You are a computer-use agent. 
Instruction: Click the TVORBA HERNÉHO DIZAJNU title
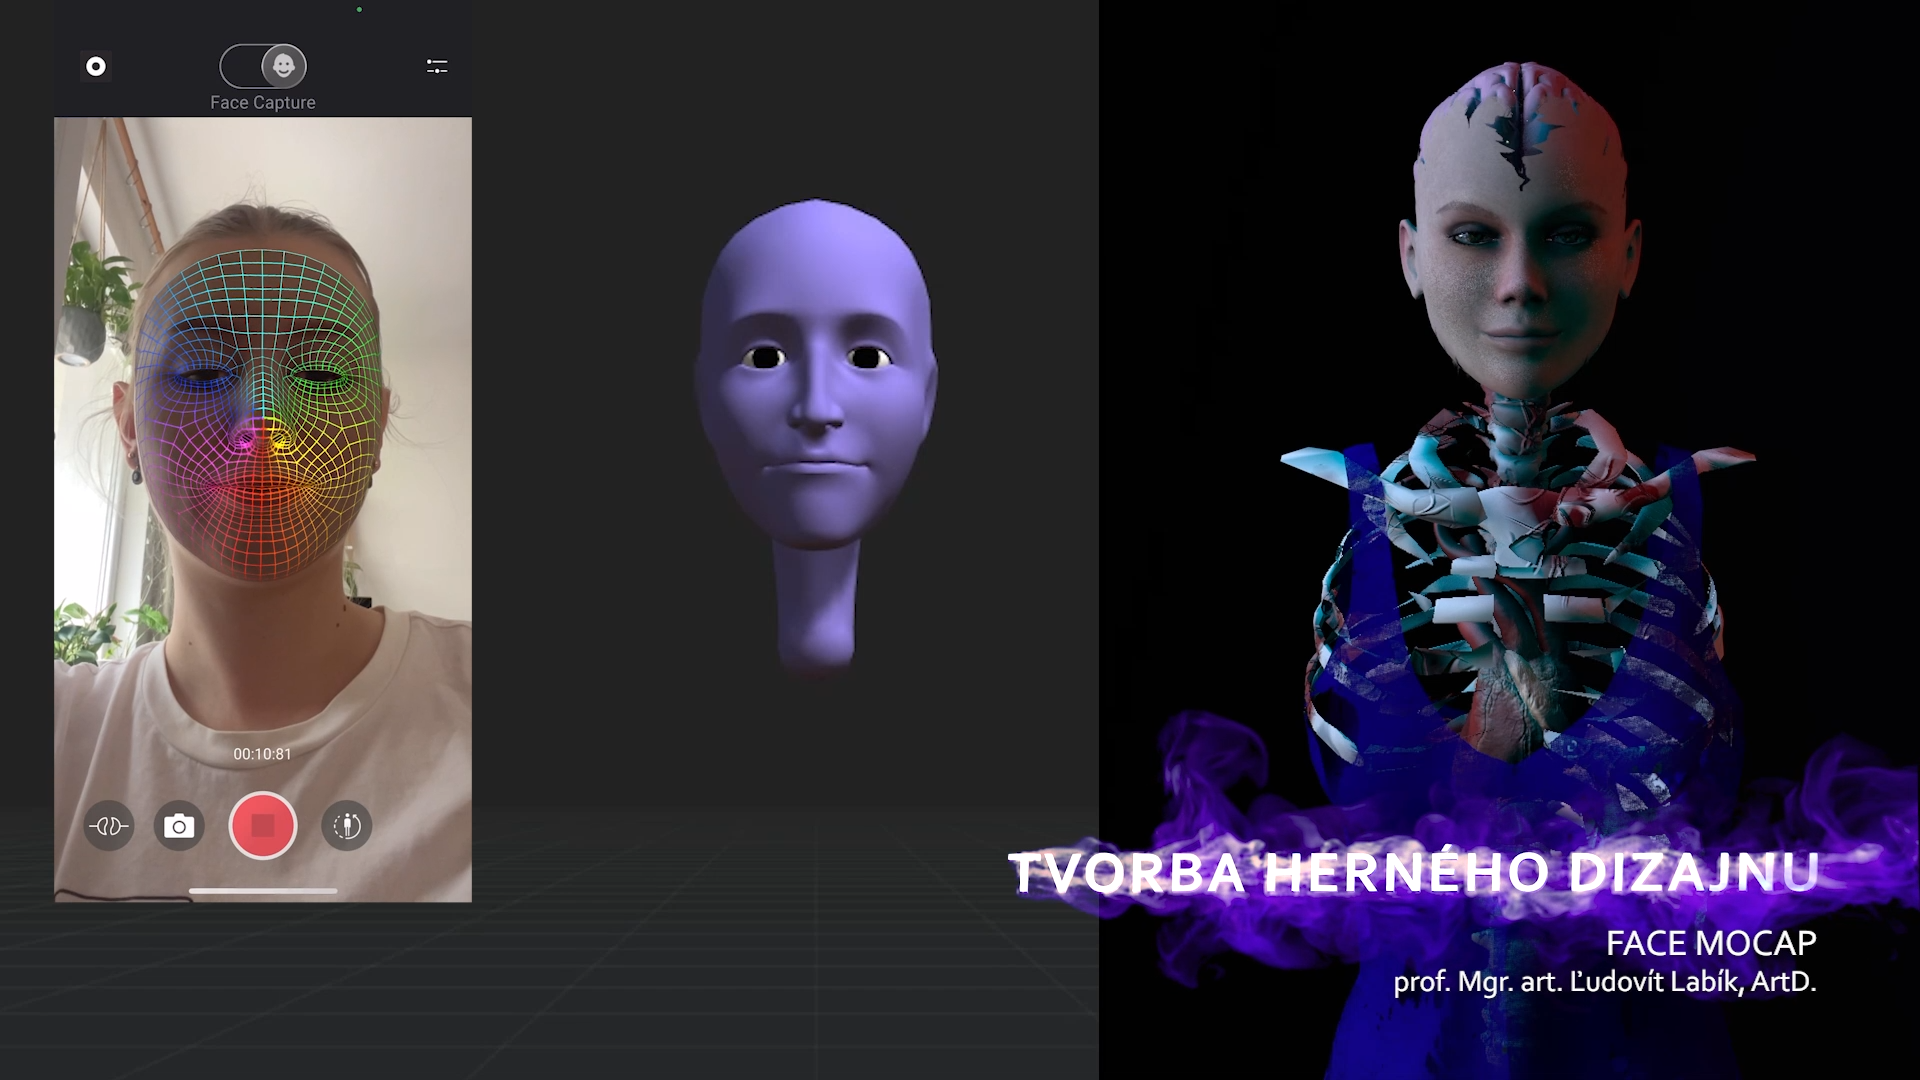(x=1412, y=872)
